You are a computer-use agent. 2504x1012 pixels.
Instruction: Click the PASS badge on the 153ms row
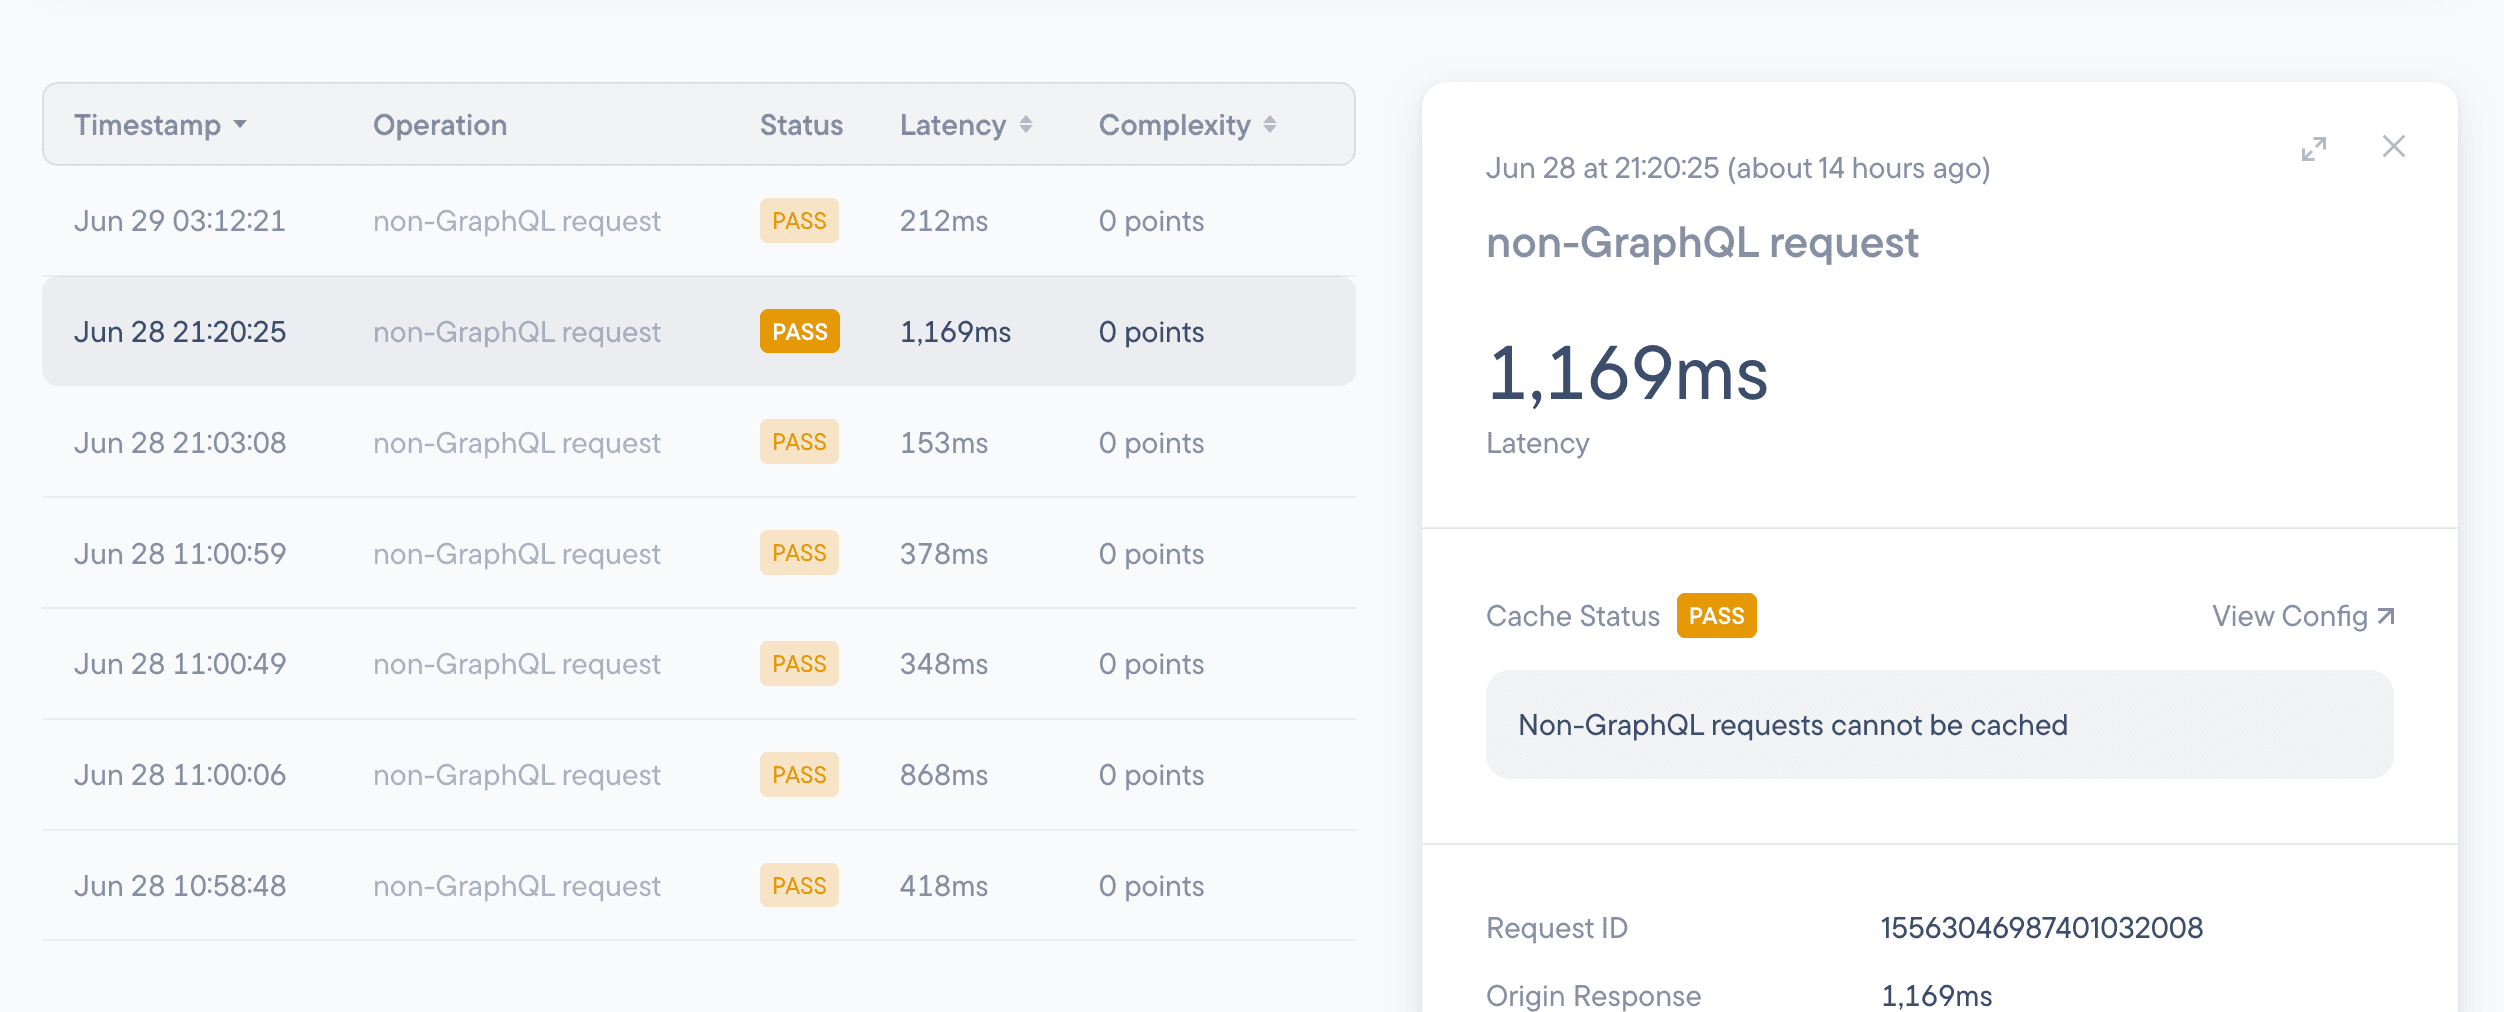(x=799, y=442)
